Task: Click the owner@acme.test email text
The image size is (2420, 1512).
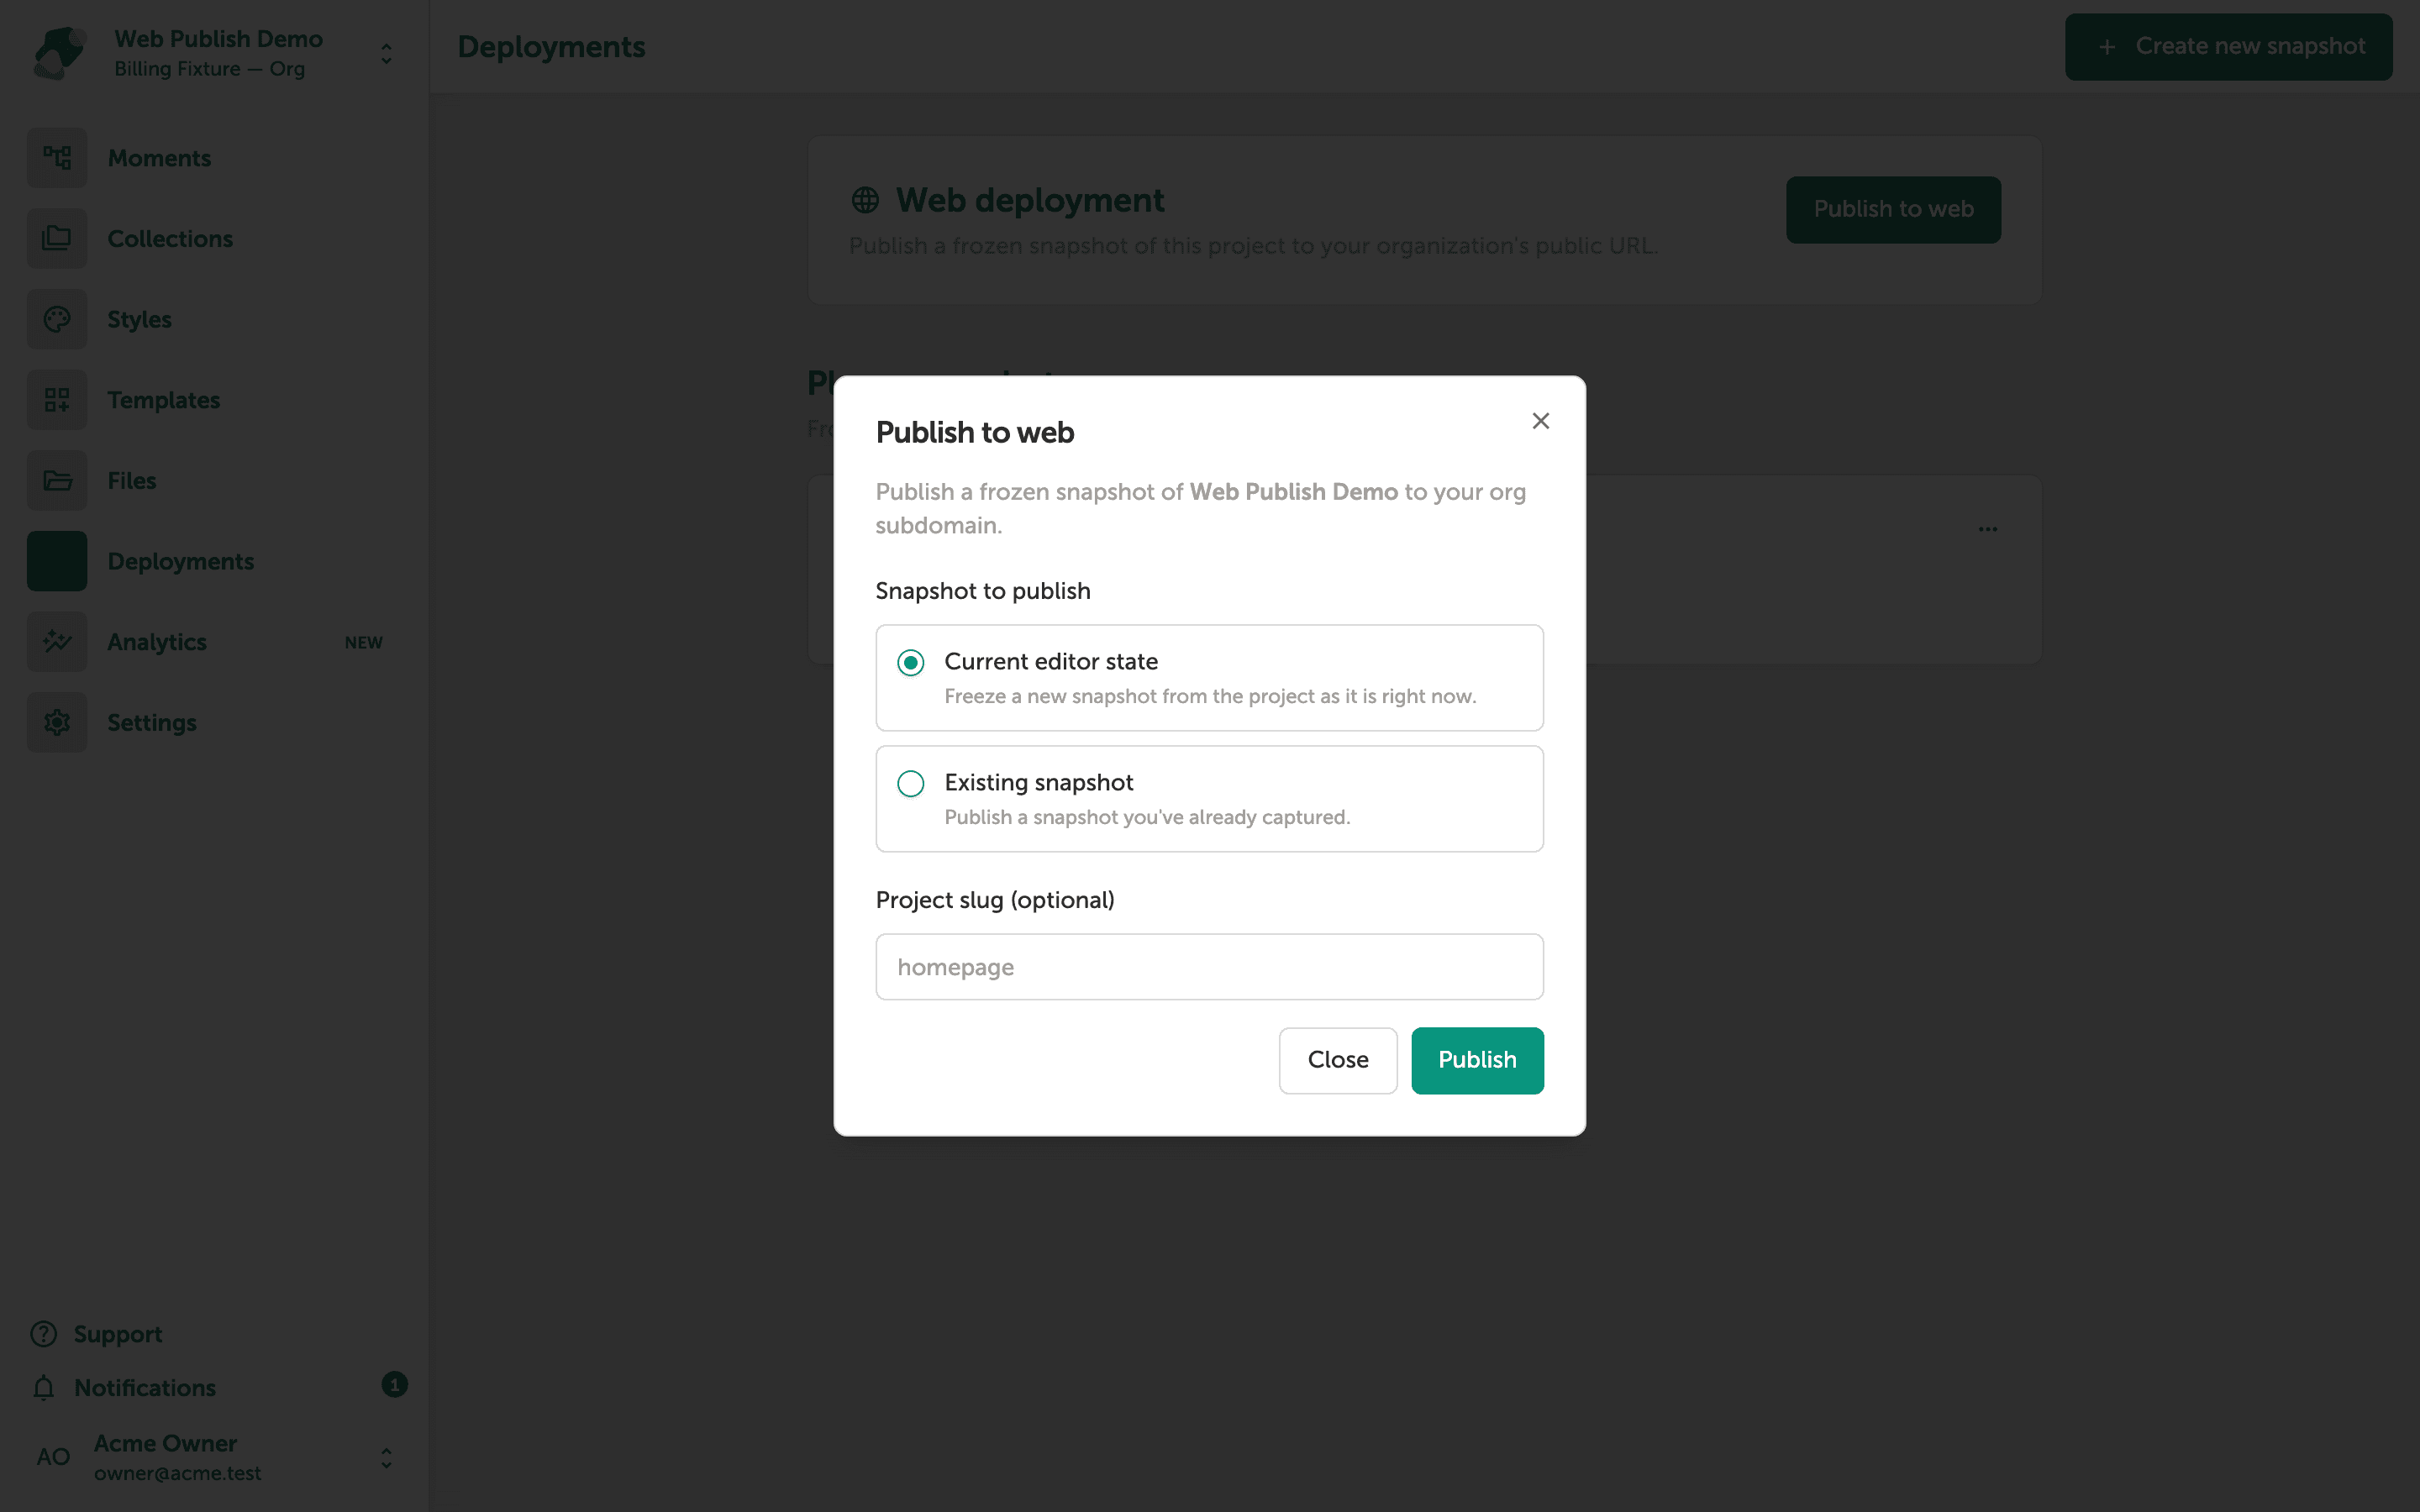Action: pyautogui.click(x=177, y=1473)
